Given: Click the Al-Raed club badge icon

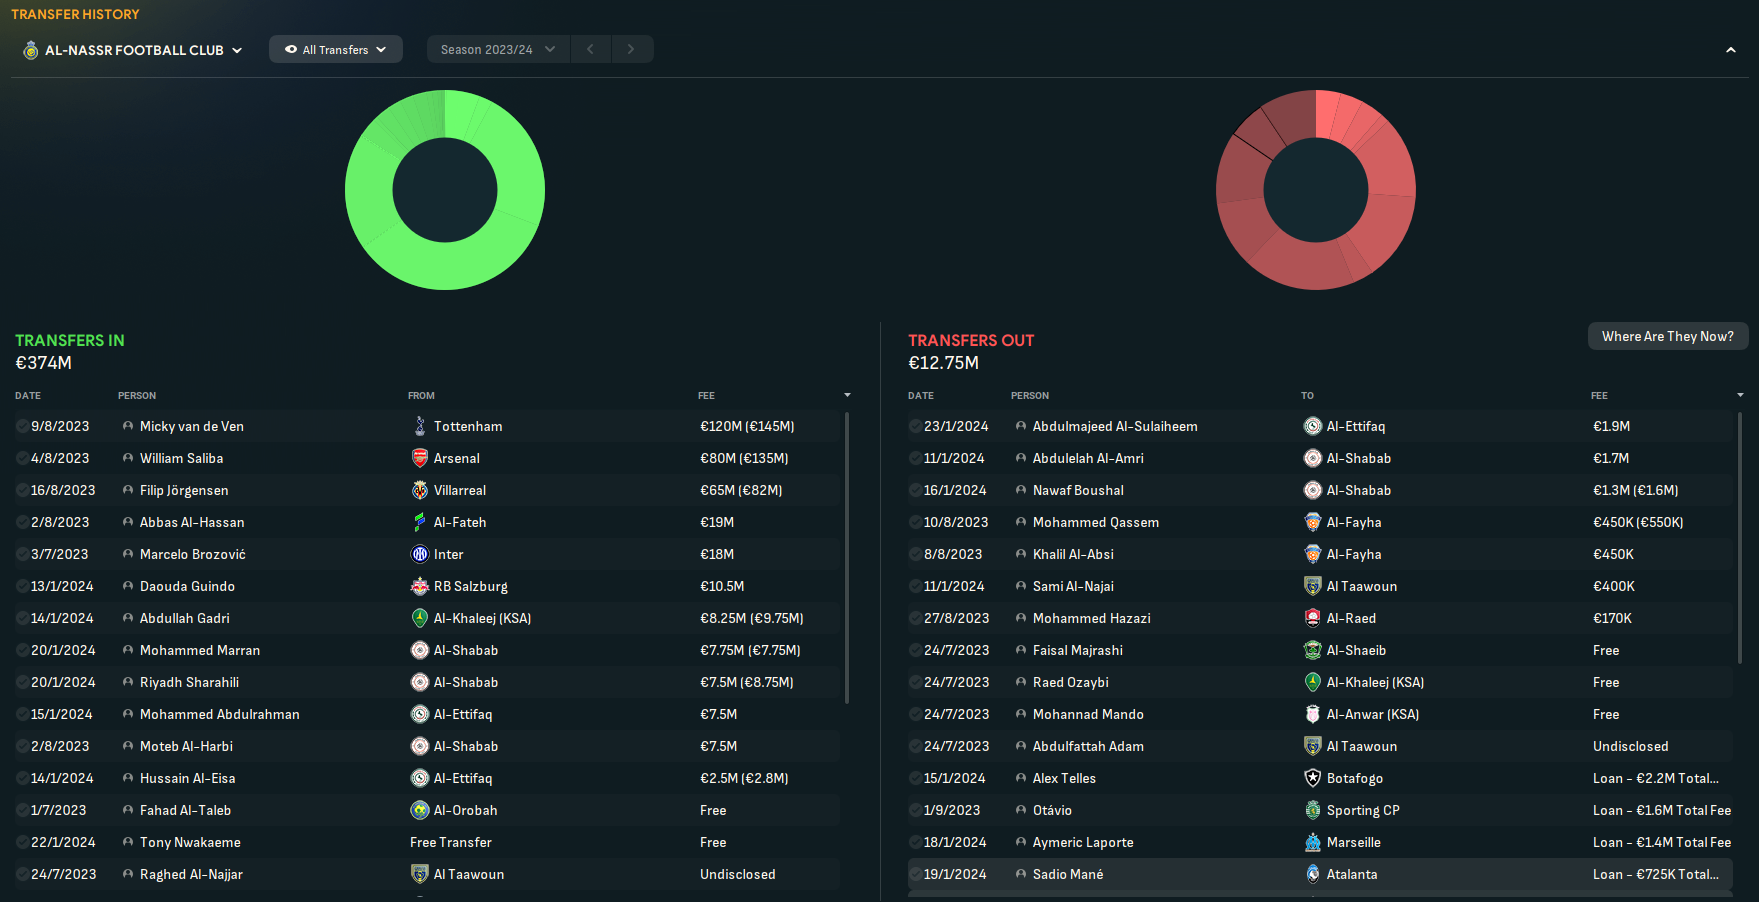Looking at the screenshot, I should click(1313, 618).
